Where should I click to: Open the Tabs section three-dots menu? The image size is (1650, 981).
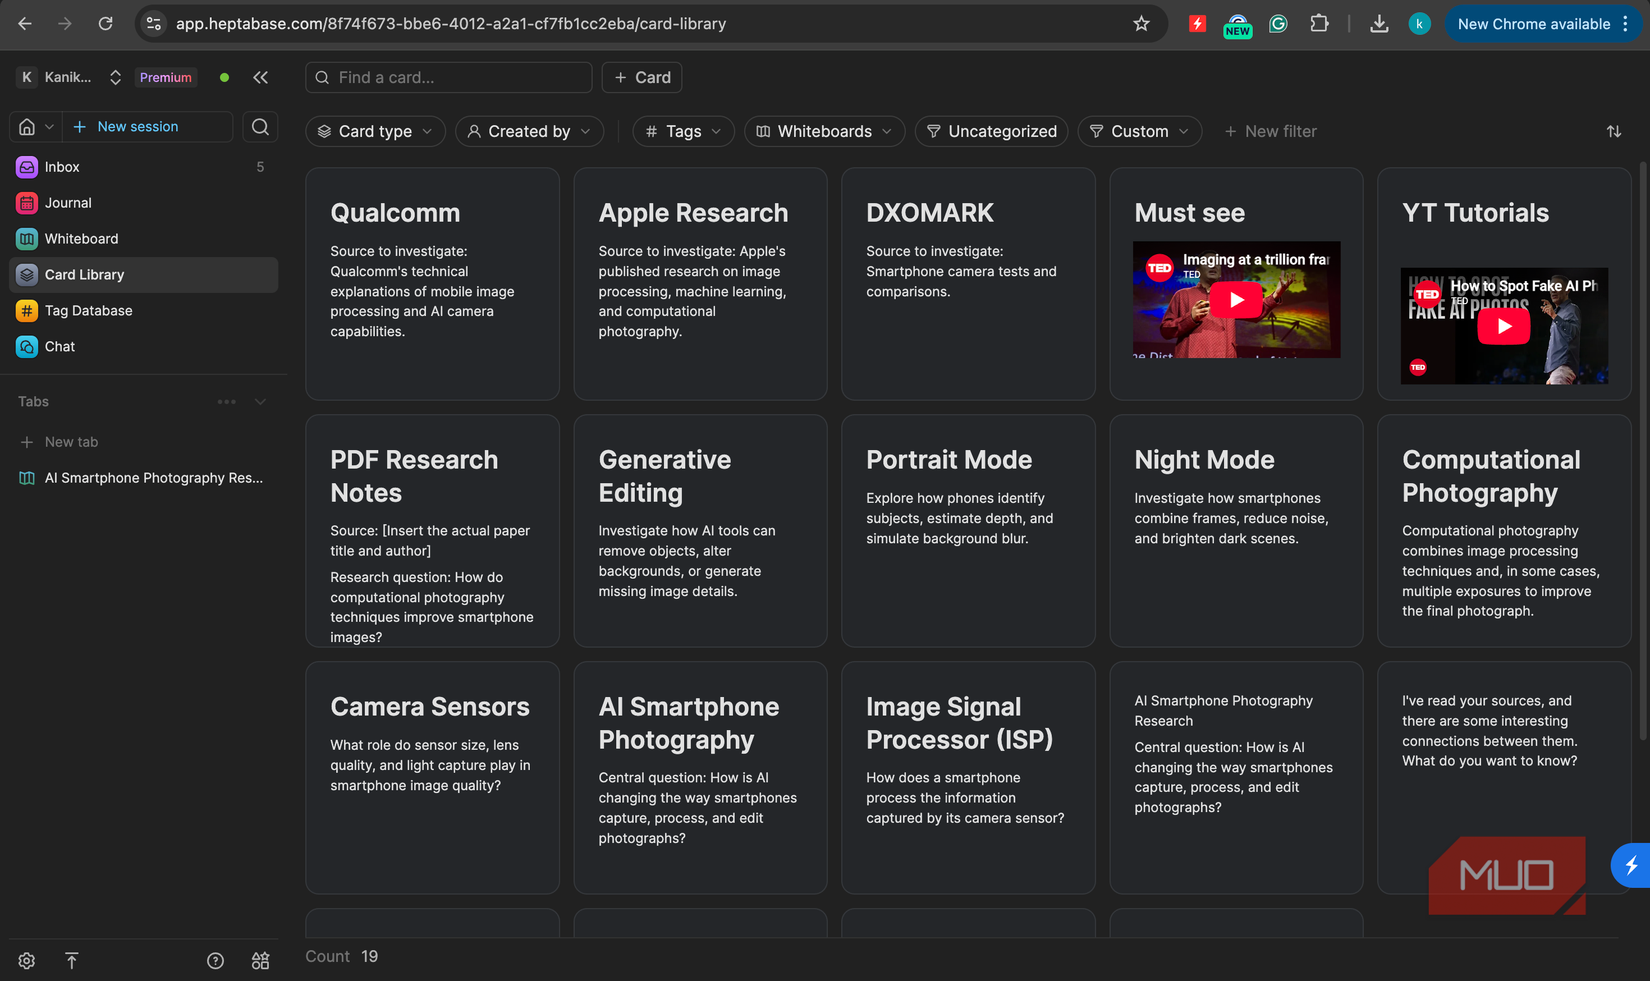227,402
